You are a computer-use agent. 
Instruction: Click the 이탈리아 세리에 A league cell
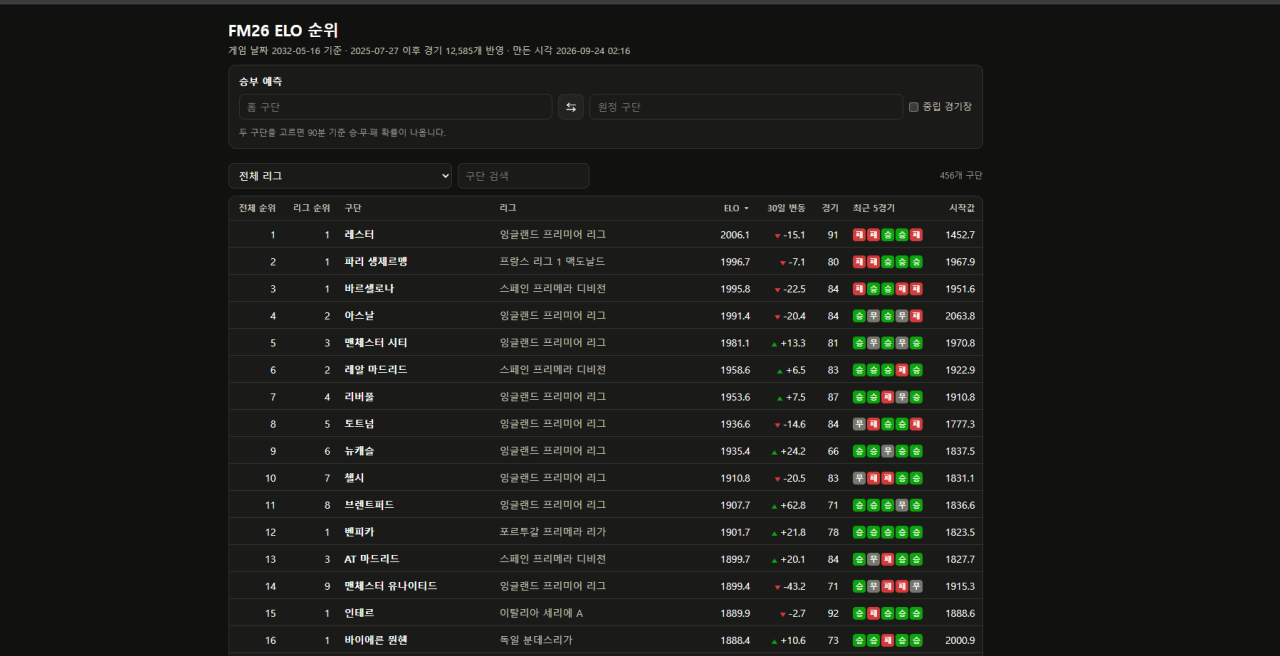point(541,613)
